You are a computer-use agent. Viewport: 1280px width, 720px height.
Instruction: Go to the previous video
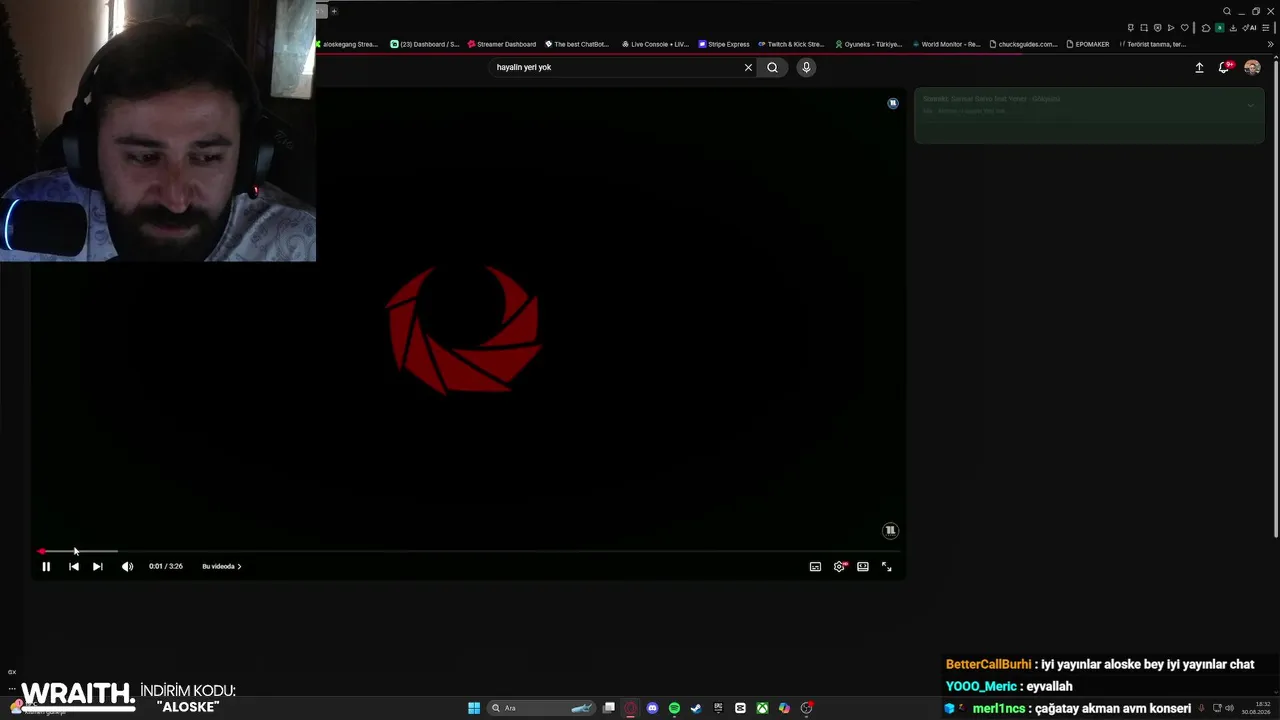click(x=73, y=566)
